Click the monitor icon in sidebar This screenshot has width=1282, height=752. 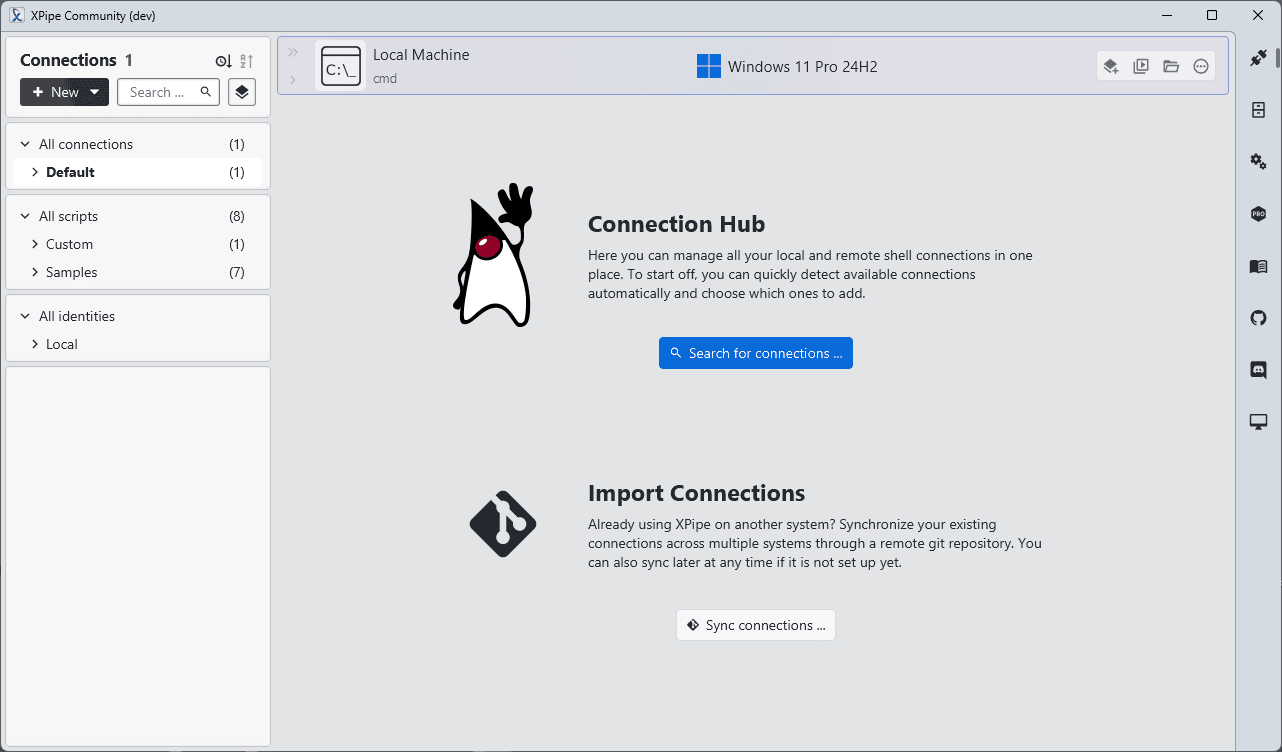point(1258,422)
